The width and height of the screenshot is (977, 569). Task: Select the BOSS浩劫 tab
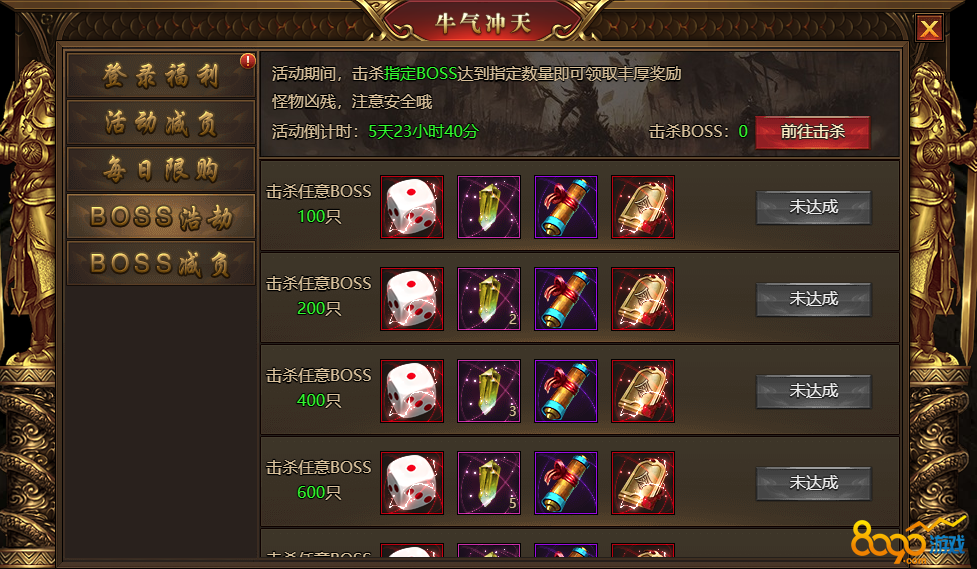pos(161,216)
